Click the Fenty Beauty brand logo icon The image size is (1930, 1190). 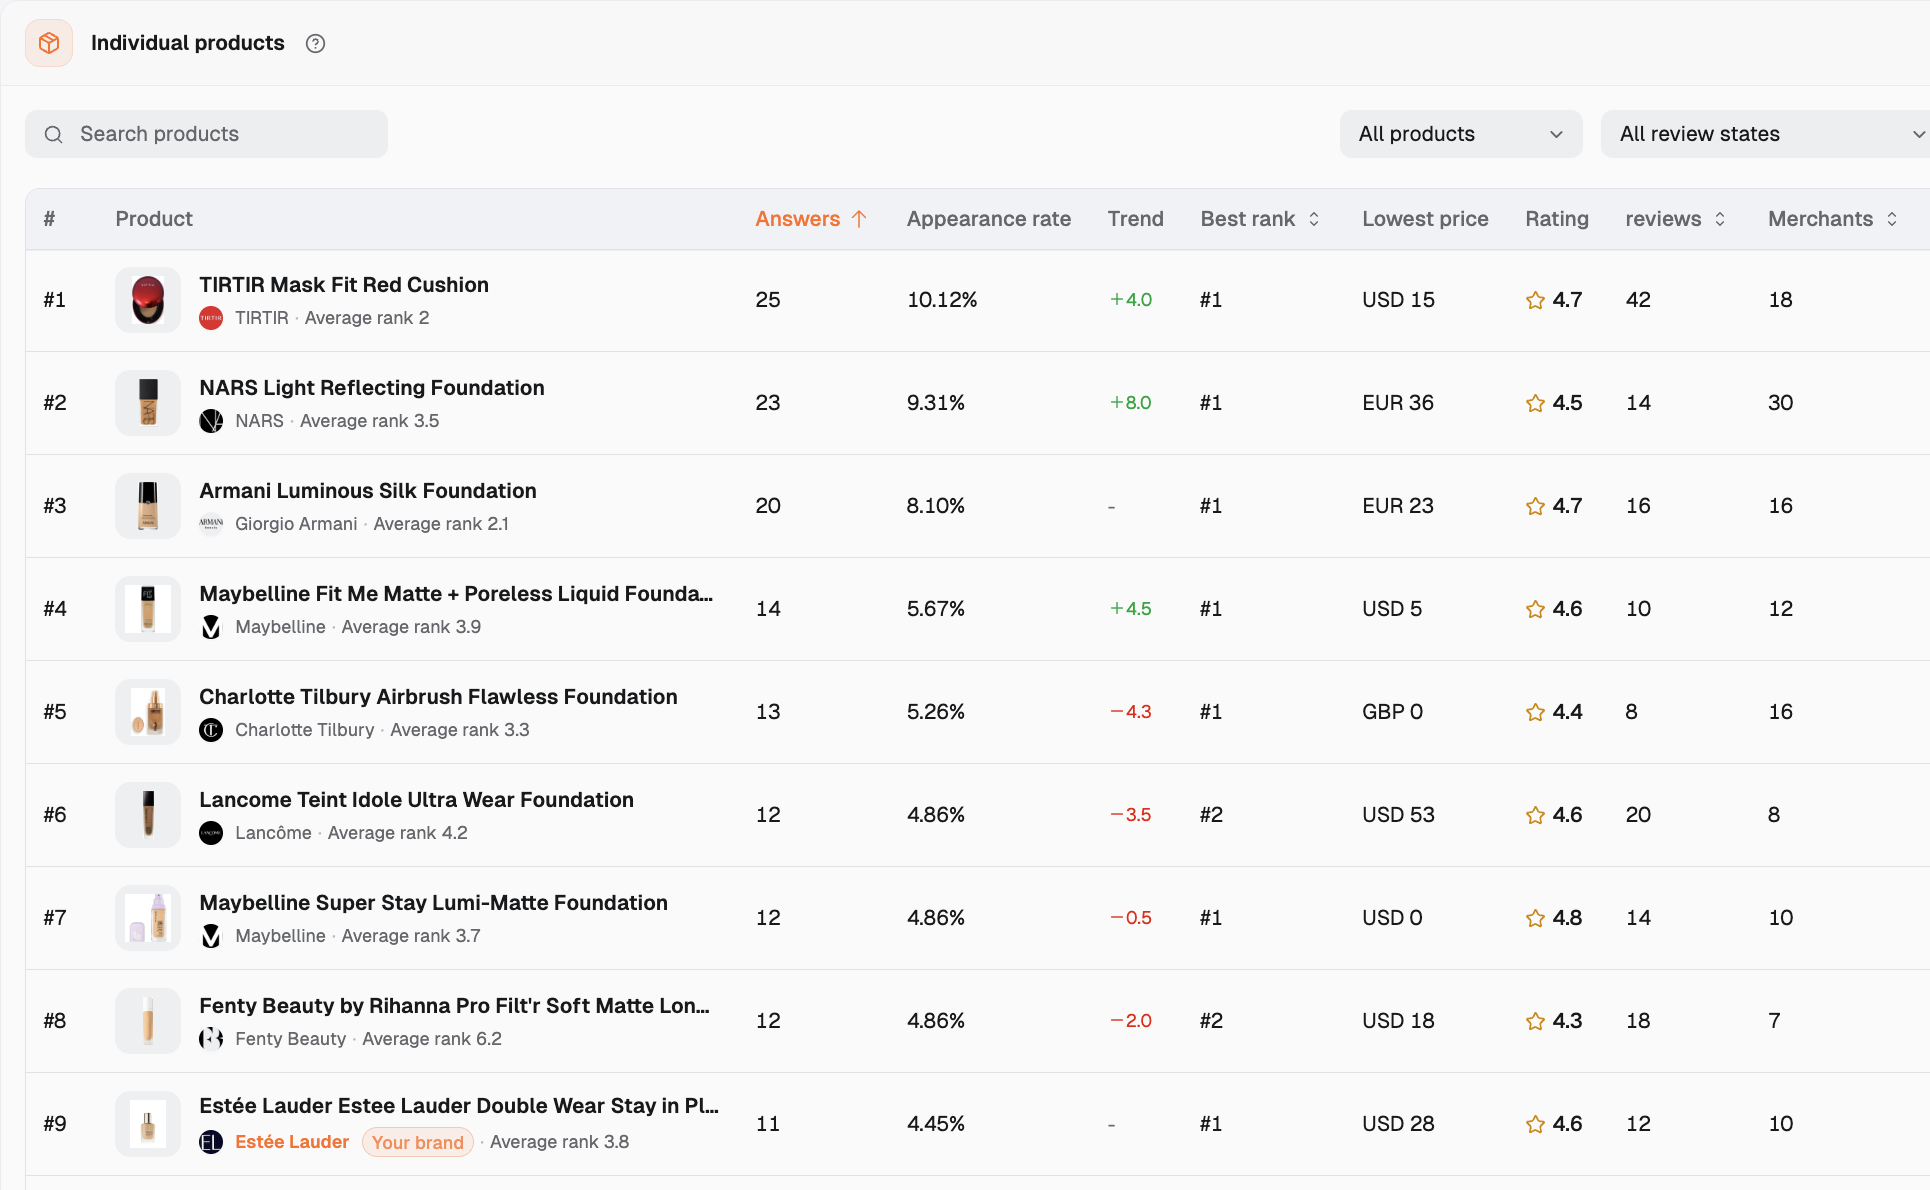click(211, 1039)
